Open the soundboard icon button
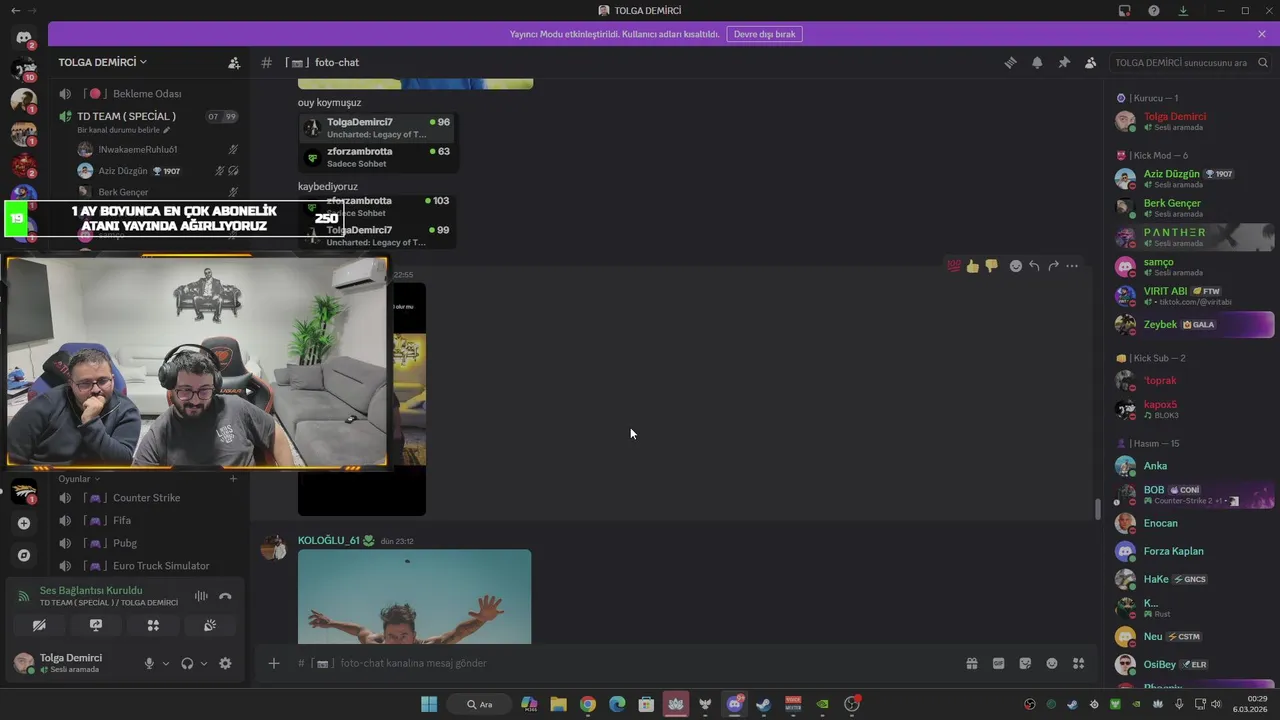1280x720 pixels. 210,625
